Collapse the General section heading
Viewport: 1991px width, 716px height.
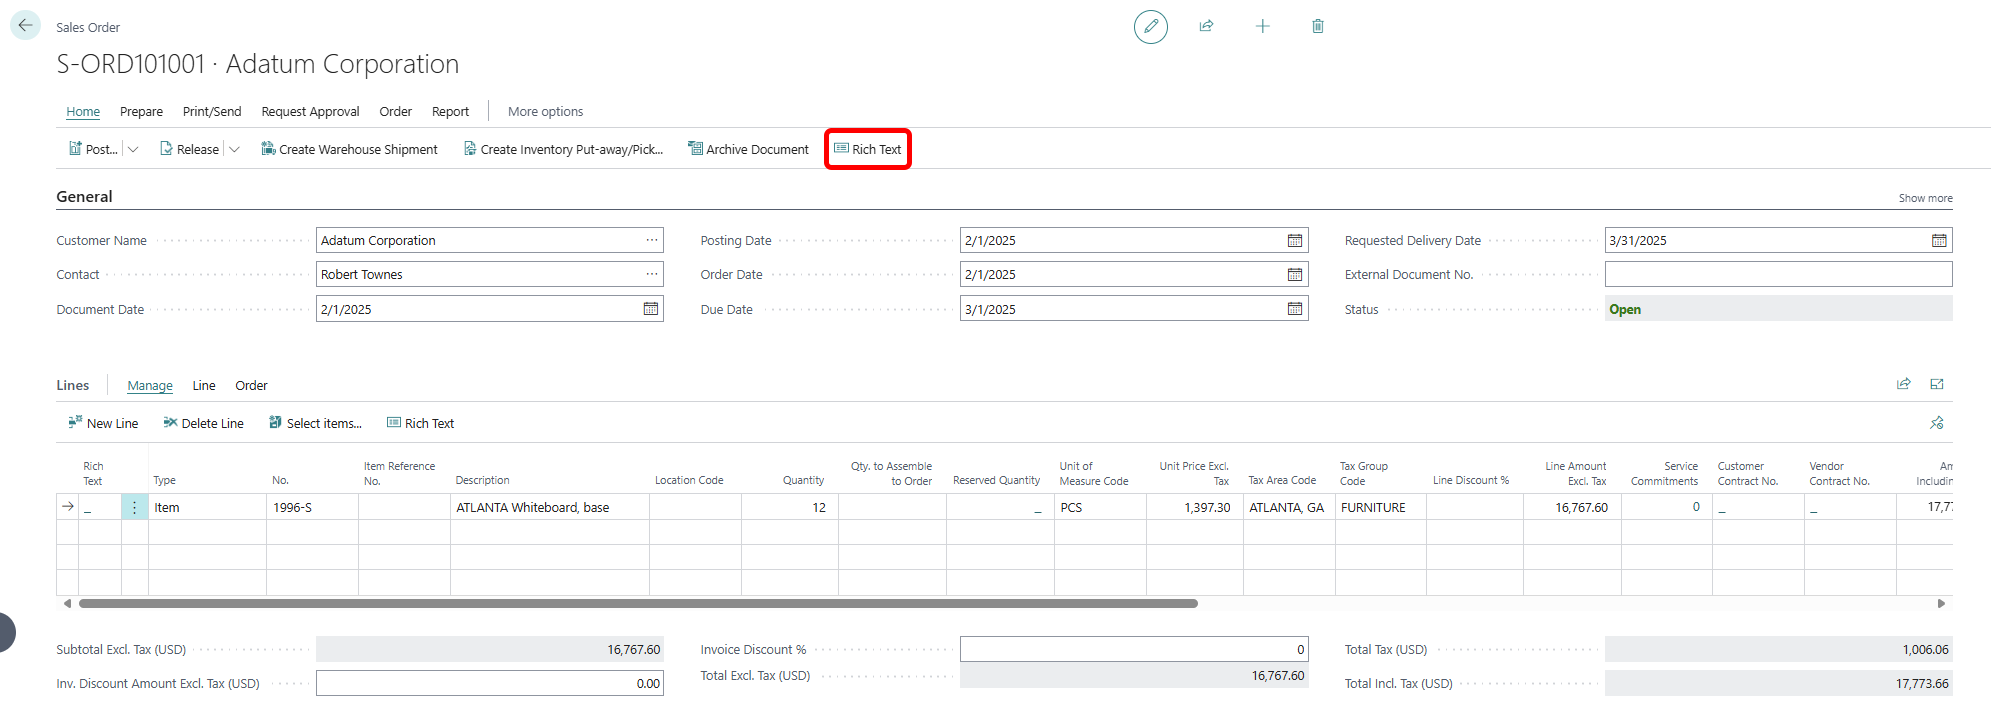point(84,197)
